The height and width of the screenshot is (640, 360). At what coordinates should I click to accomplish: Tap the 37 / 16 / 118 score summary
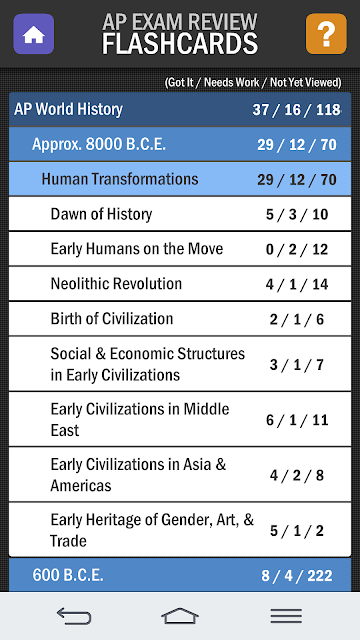pyautogui.click(x=296, y=109)
